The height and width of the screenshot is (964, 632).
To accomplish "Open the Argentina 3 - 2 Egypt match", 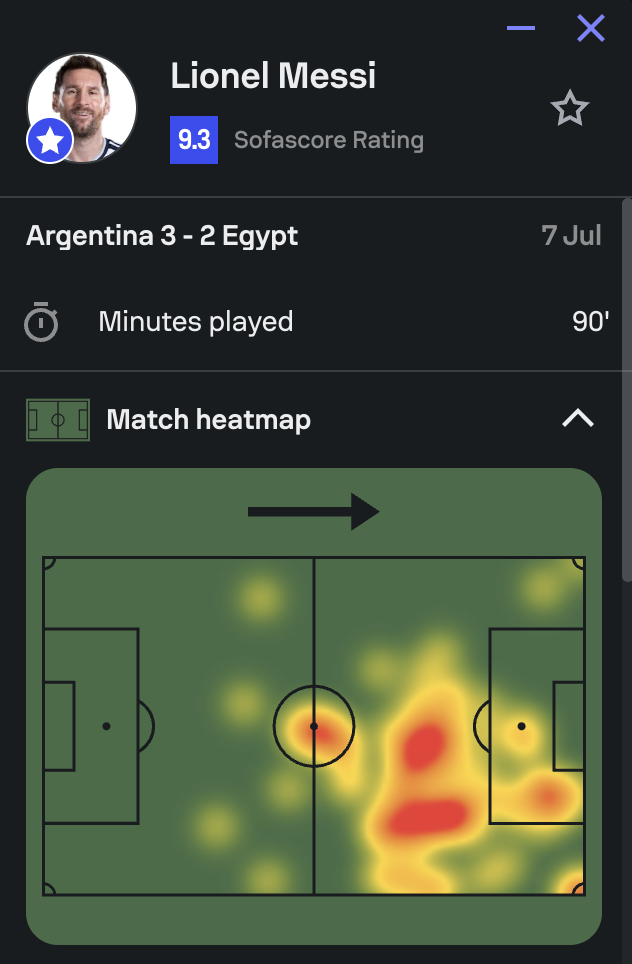I will coord(162,236).
